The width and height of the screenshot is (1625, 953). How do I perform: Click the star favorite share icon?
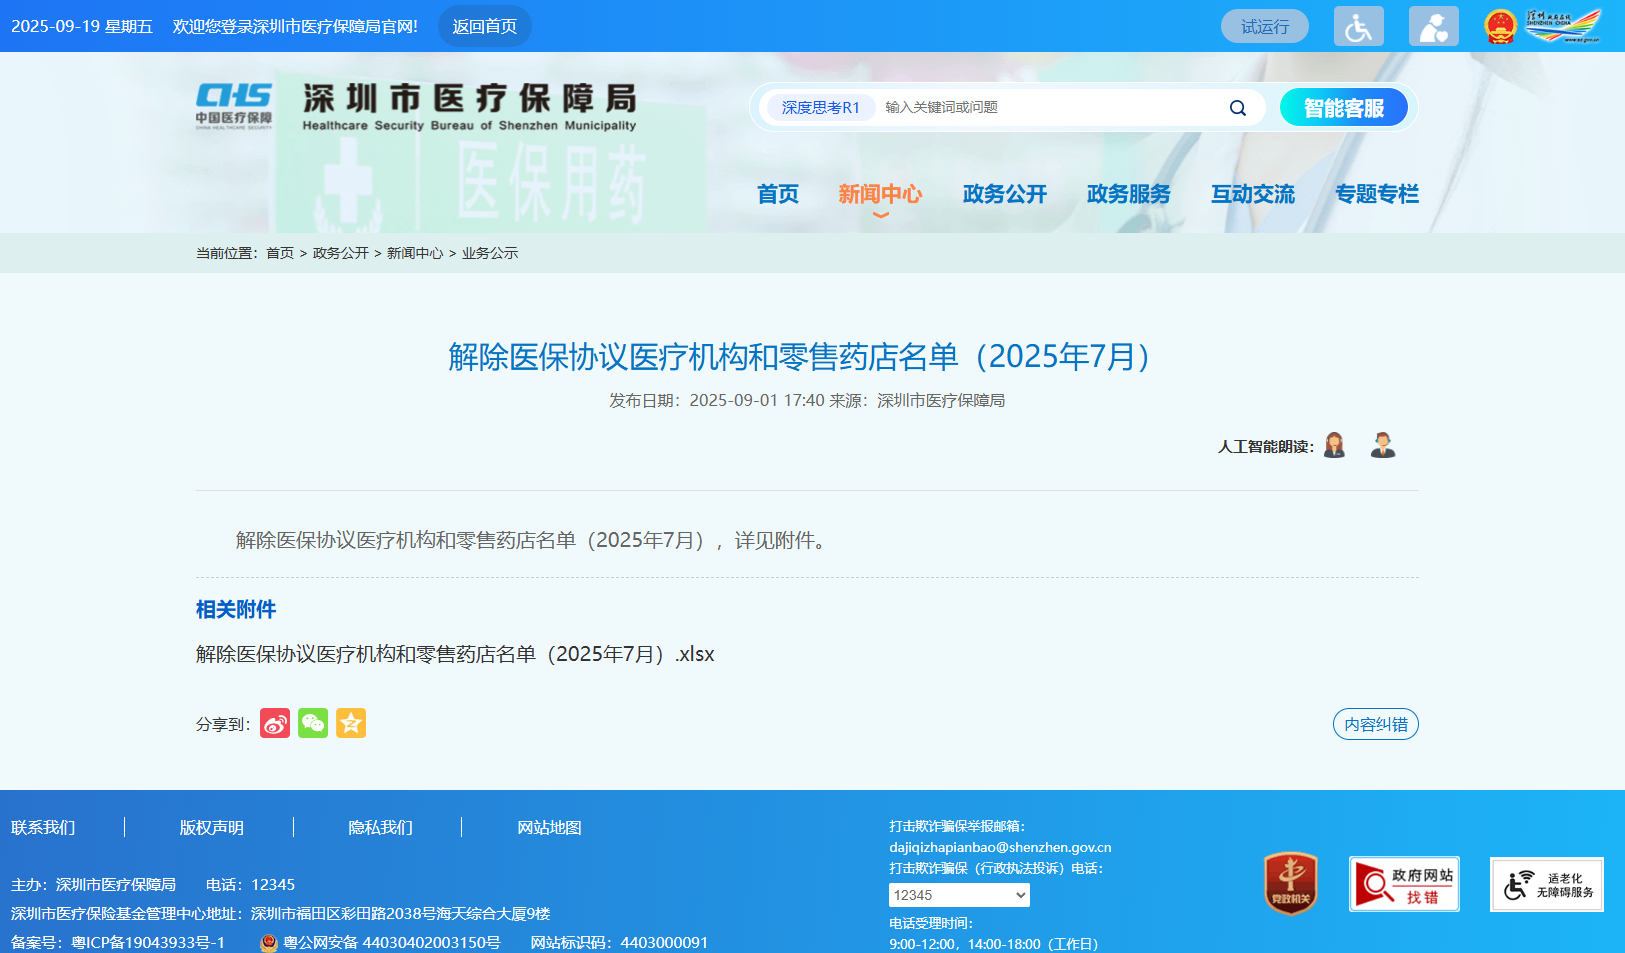pyautogui.click(x=351, y=723)
